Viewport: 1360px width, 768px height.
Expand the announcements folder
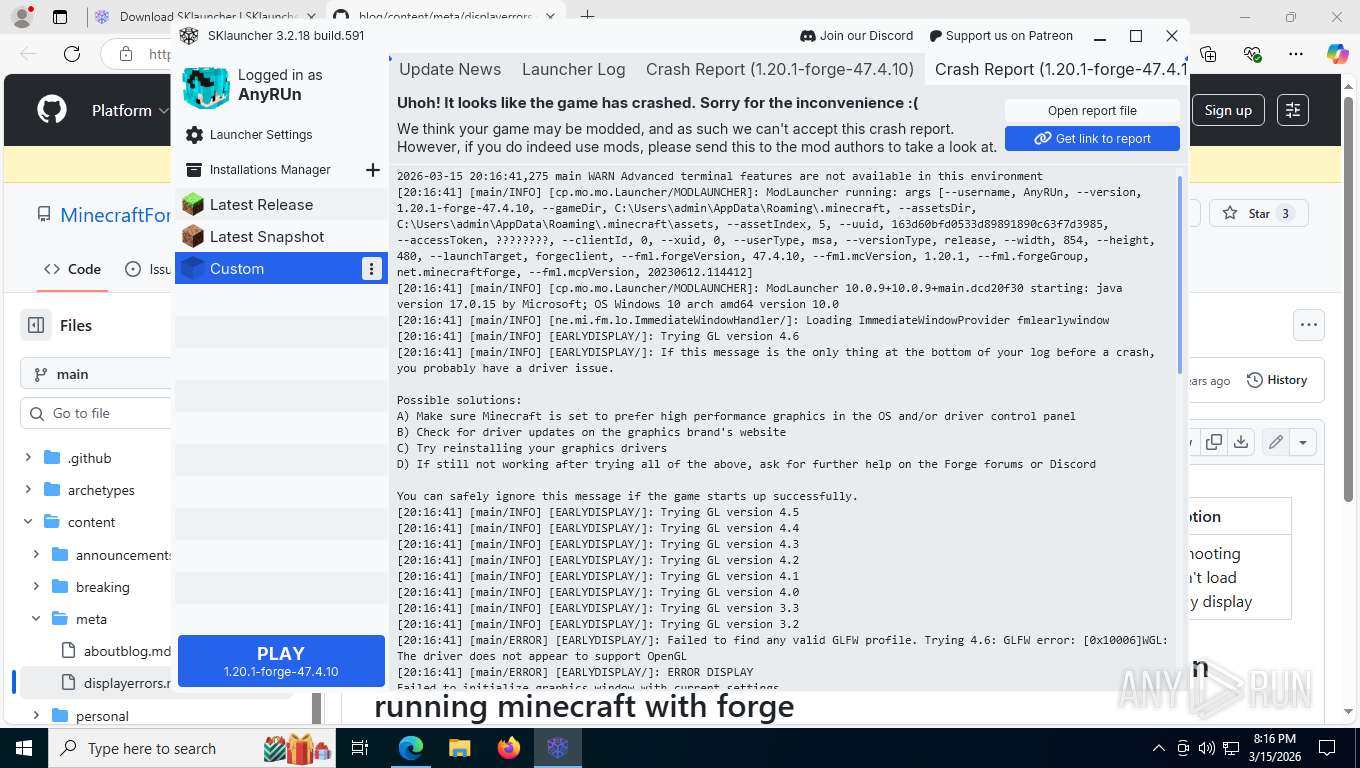36,555
